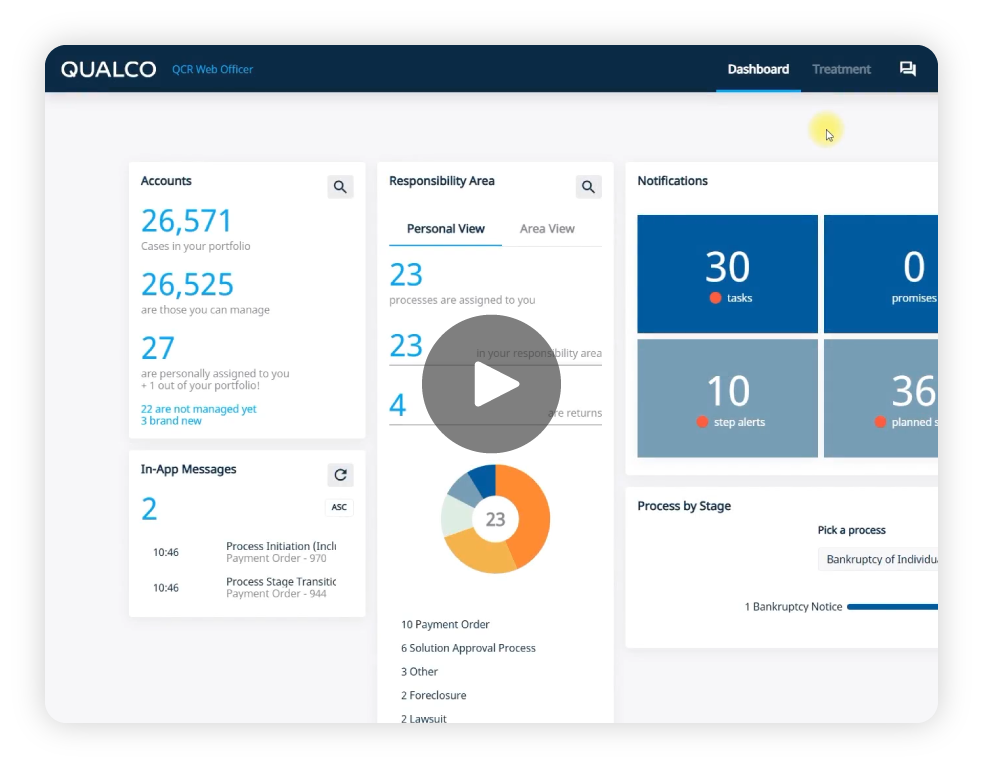The height and width of the screenshot is (768, 983).
Task: Switch to Area View tab
Action: [x=547, y=229]
